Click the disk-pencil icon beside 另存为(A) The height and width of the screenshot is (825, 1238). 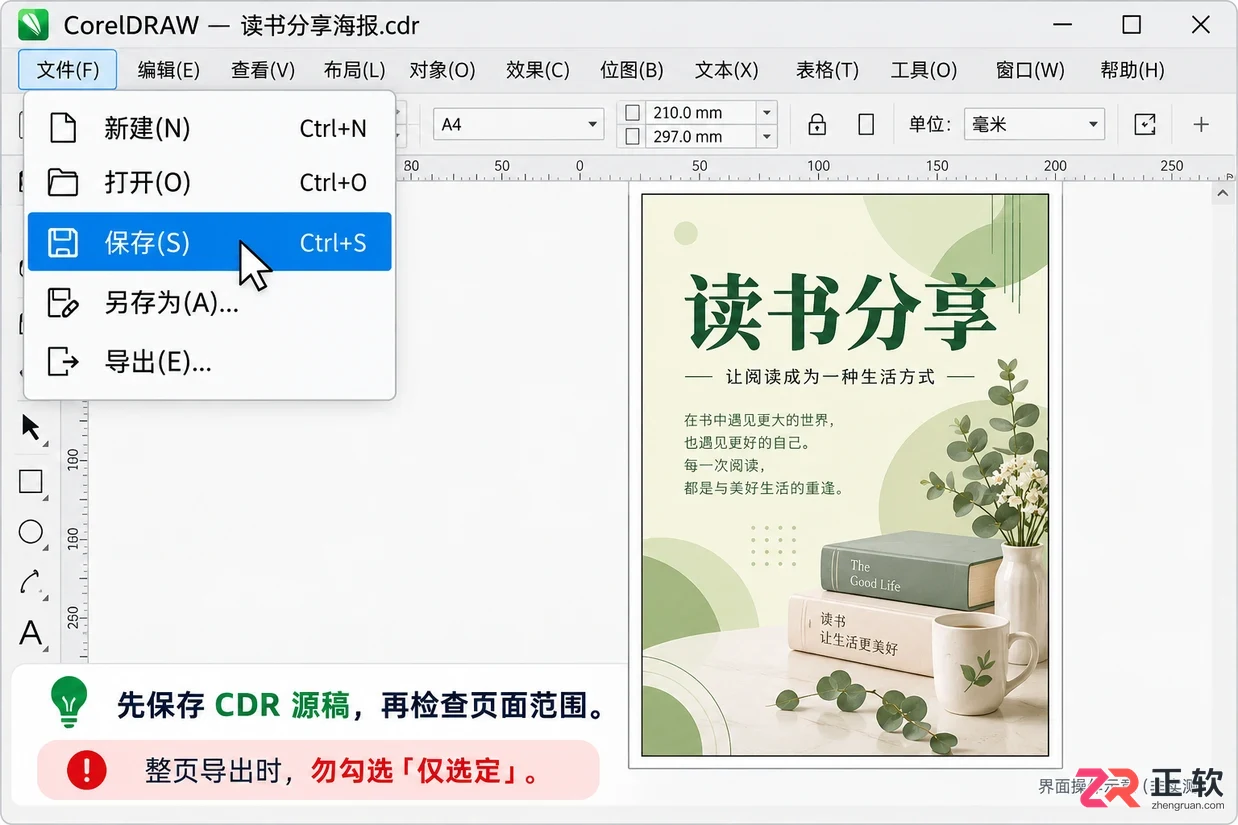tap(63, 302)
